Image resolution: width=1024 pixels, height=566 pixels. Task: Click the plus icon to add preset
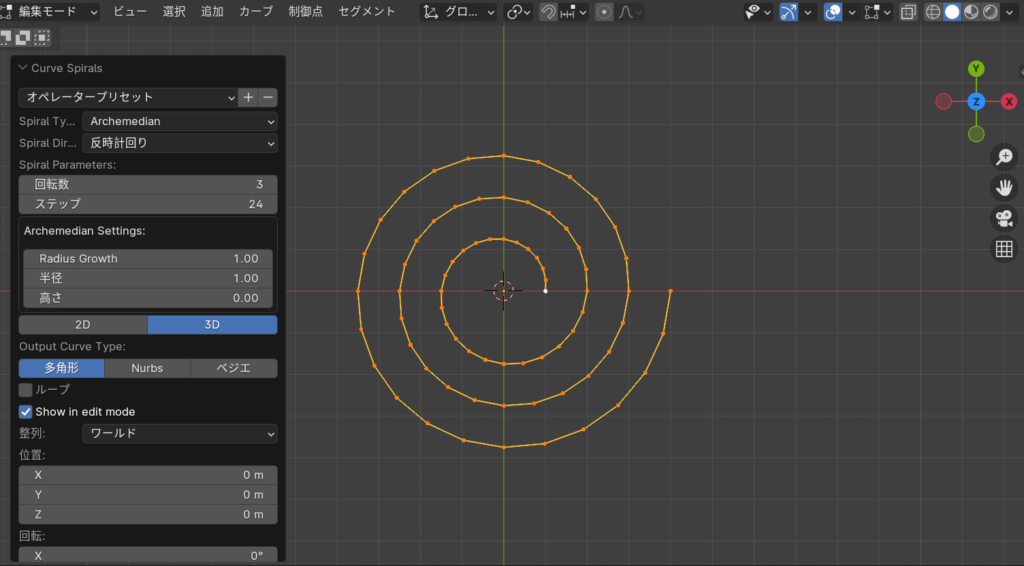[x=247, y=97]
